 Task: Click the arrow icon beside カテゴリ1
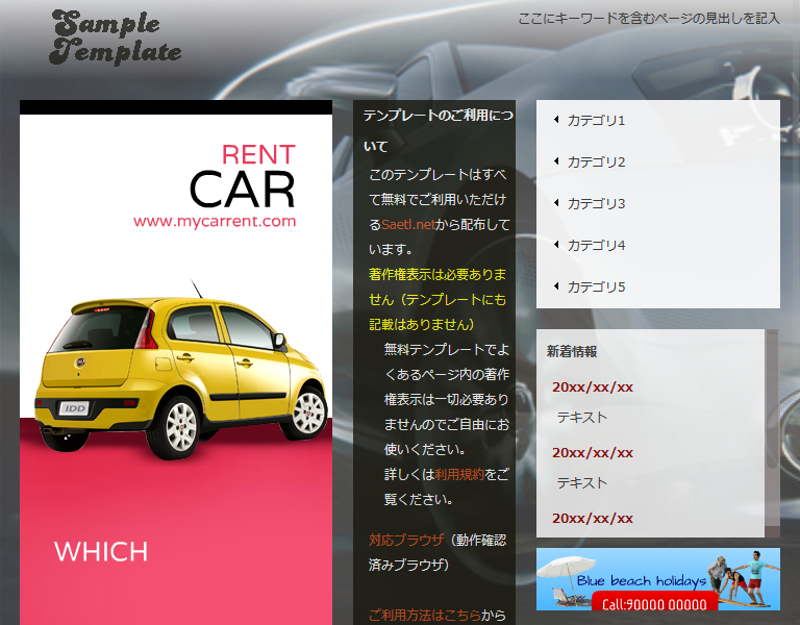click(557, 120)
